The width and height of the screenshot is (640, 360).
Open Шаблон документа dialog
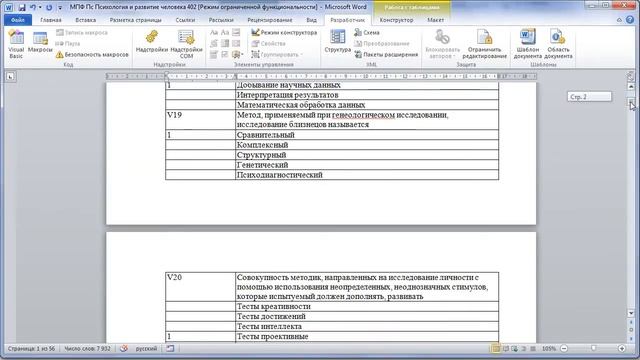pyautogui.click(x=527, y=44)
